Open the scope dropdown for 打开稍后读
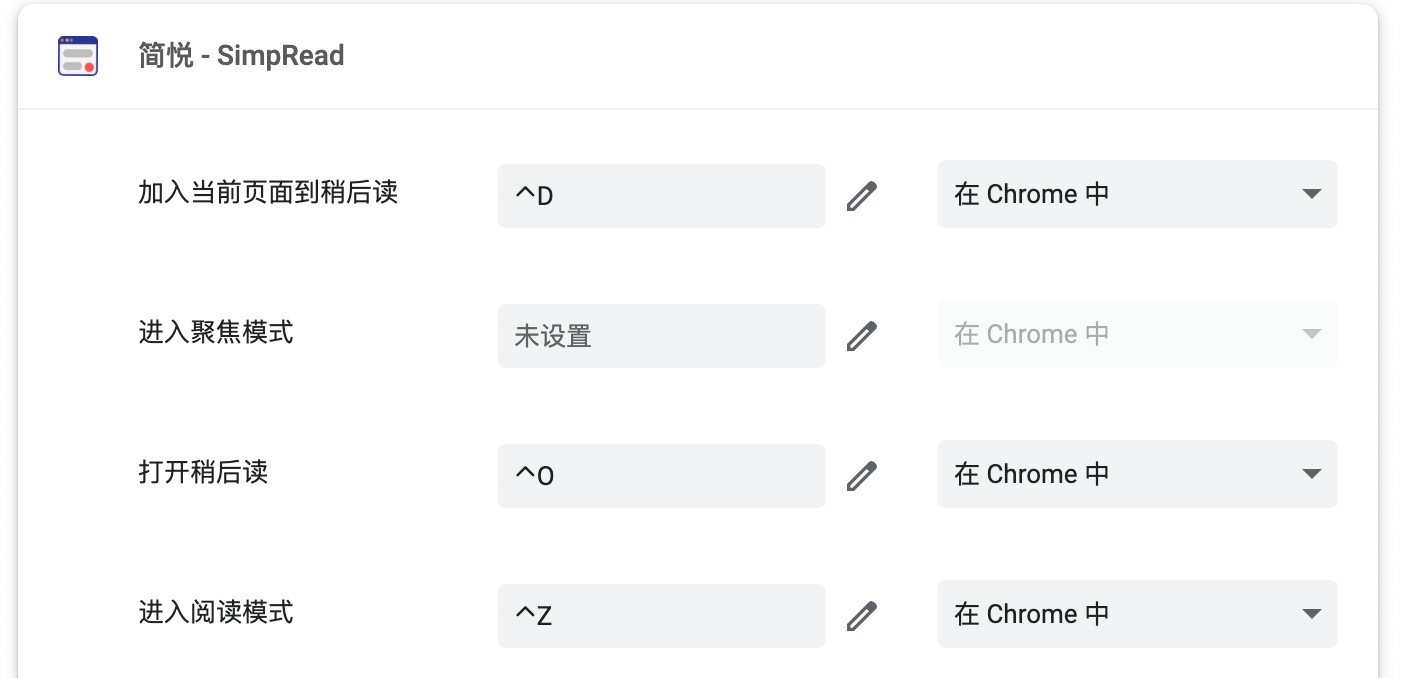Screen dimensions: 1408x678 1138,474
